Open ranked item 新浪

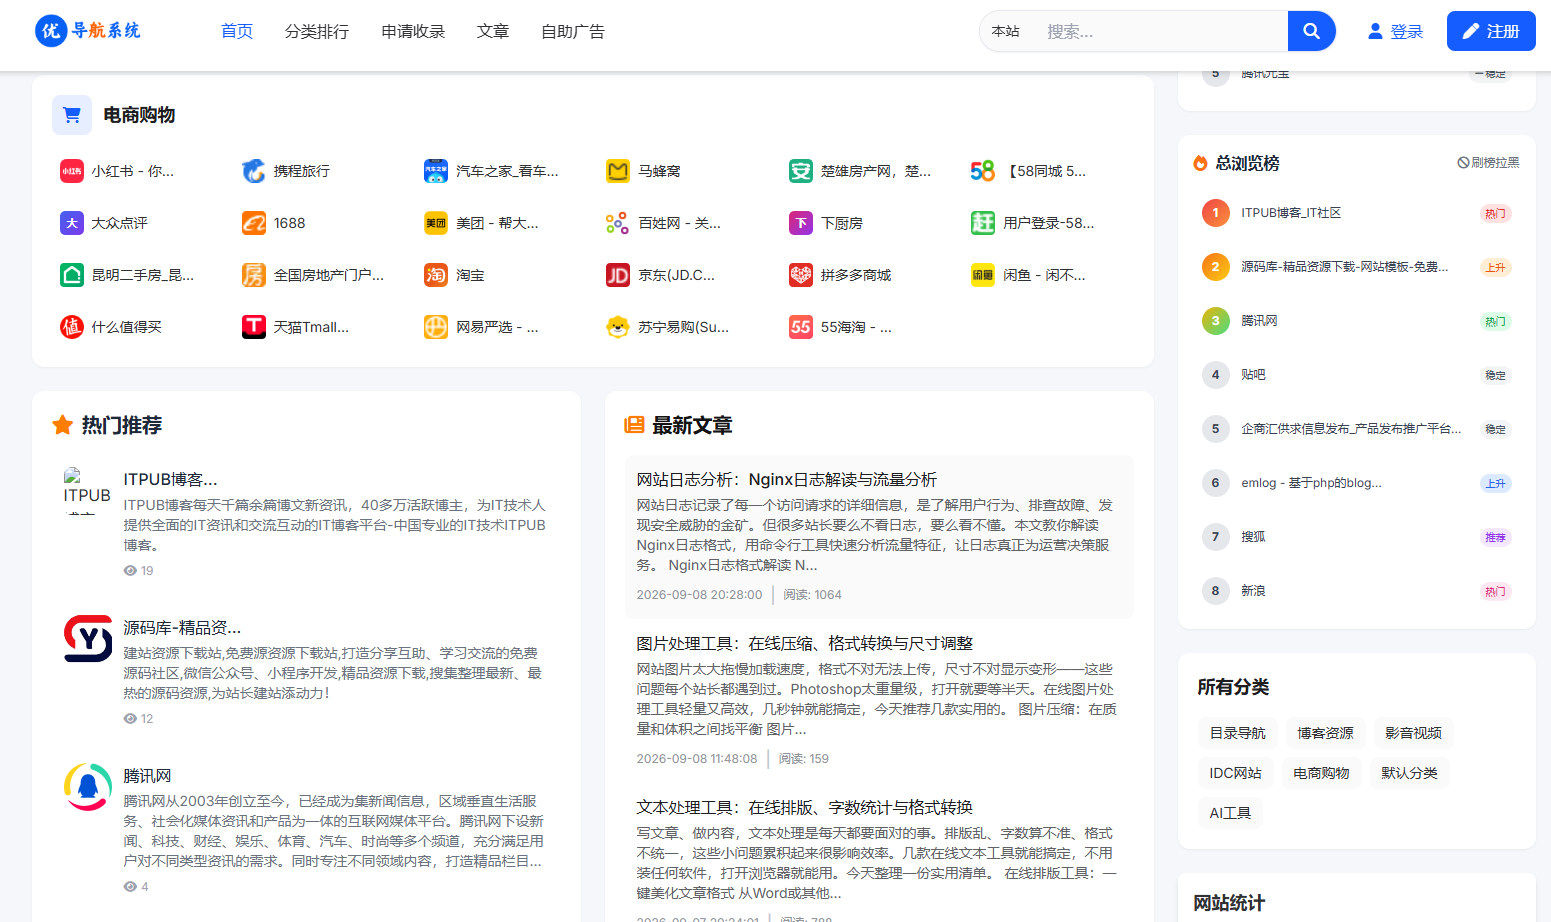[1253, 590]
